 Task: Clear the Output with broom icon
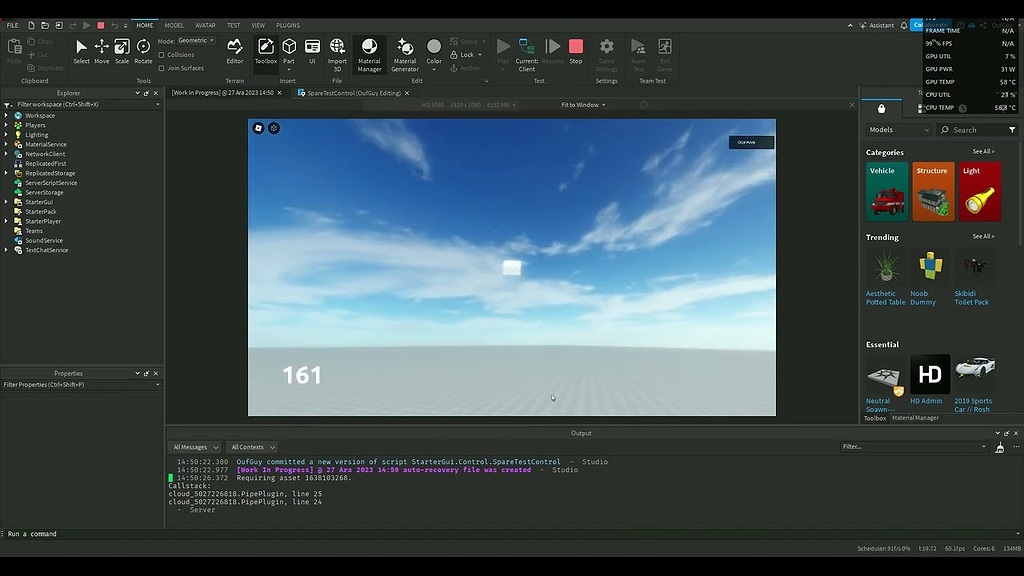pyautogui.click(x=999, y=447)
